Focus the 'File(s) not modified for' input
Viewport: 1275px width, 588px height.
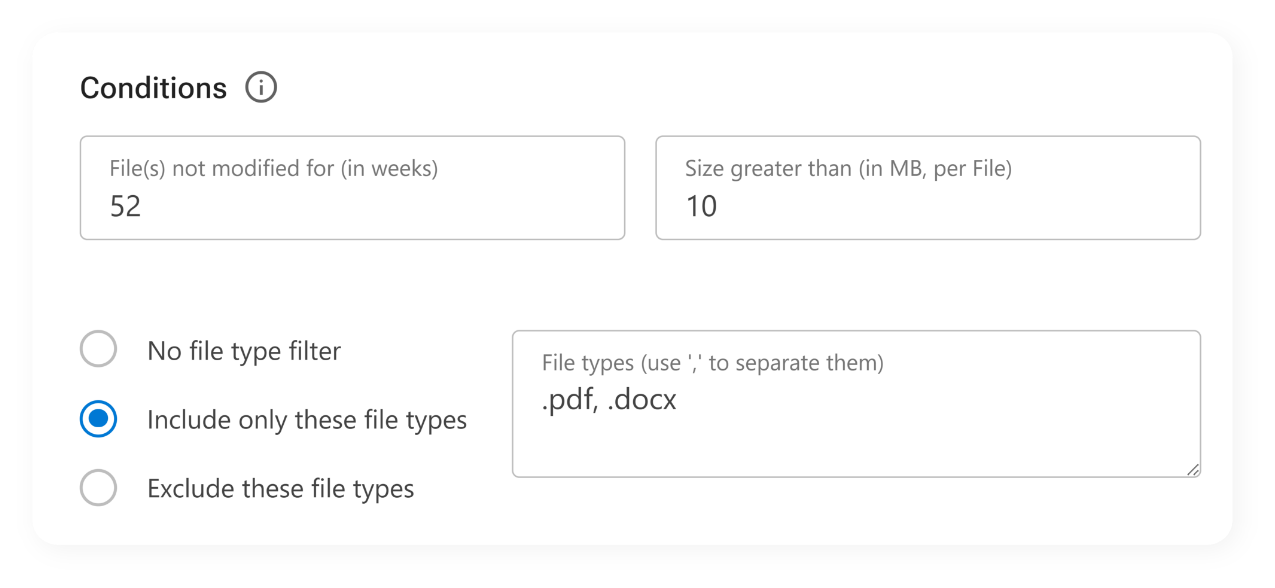point(350,206)
